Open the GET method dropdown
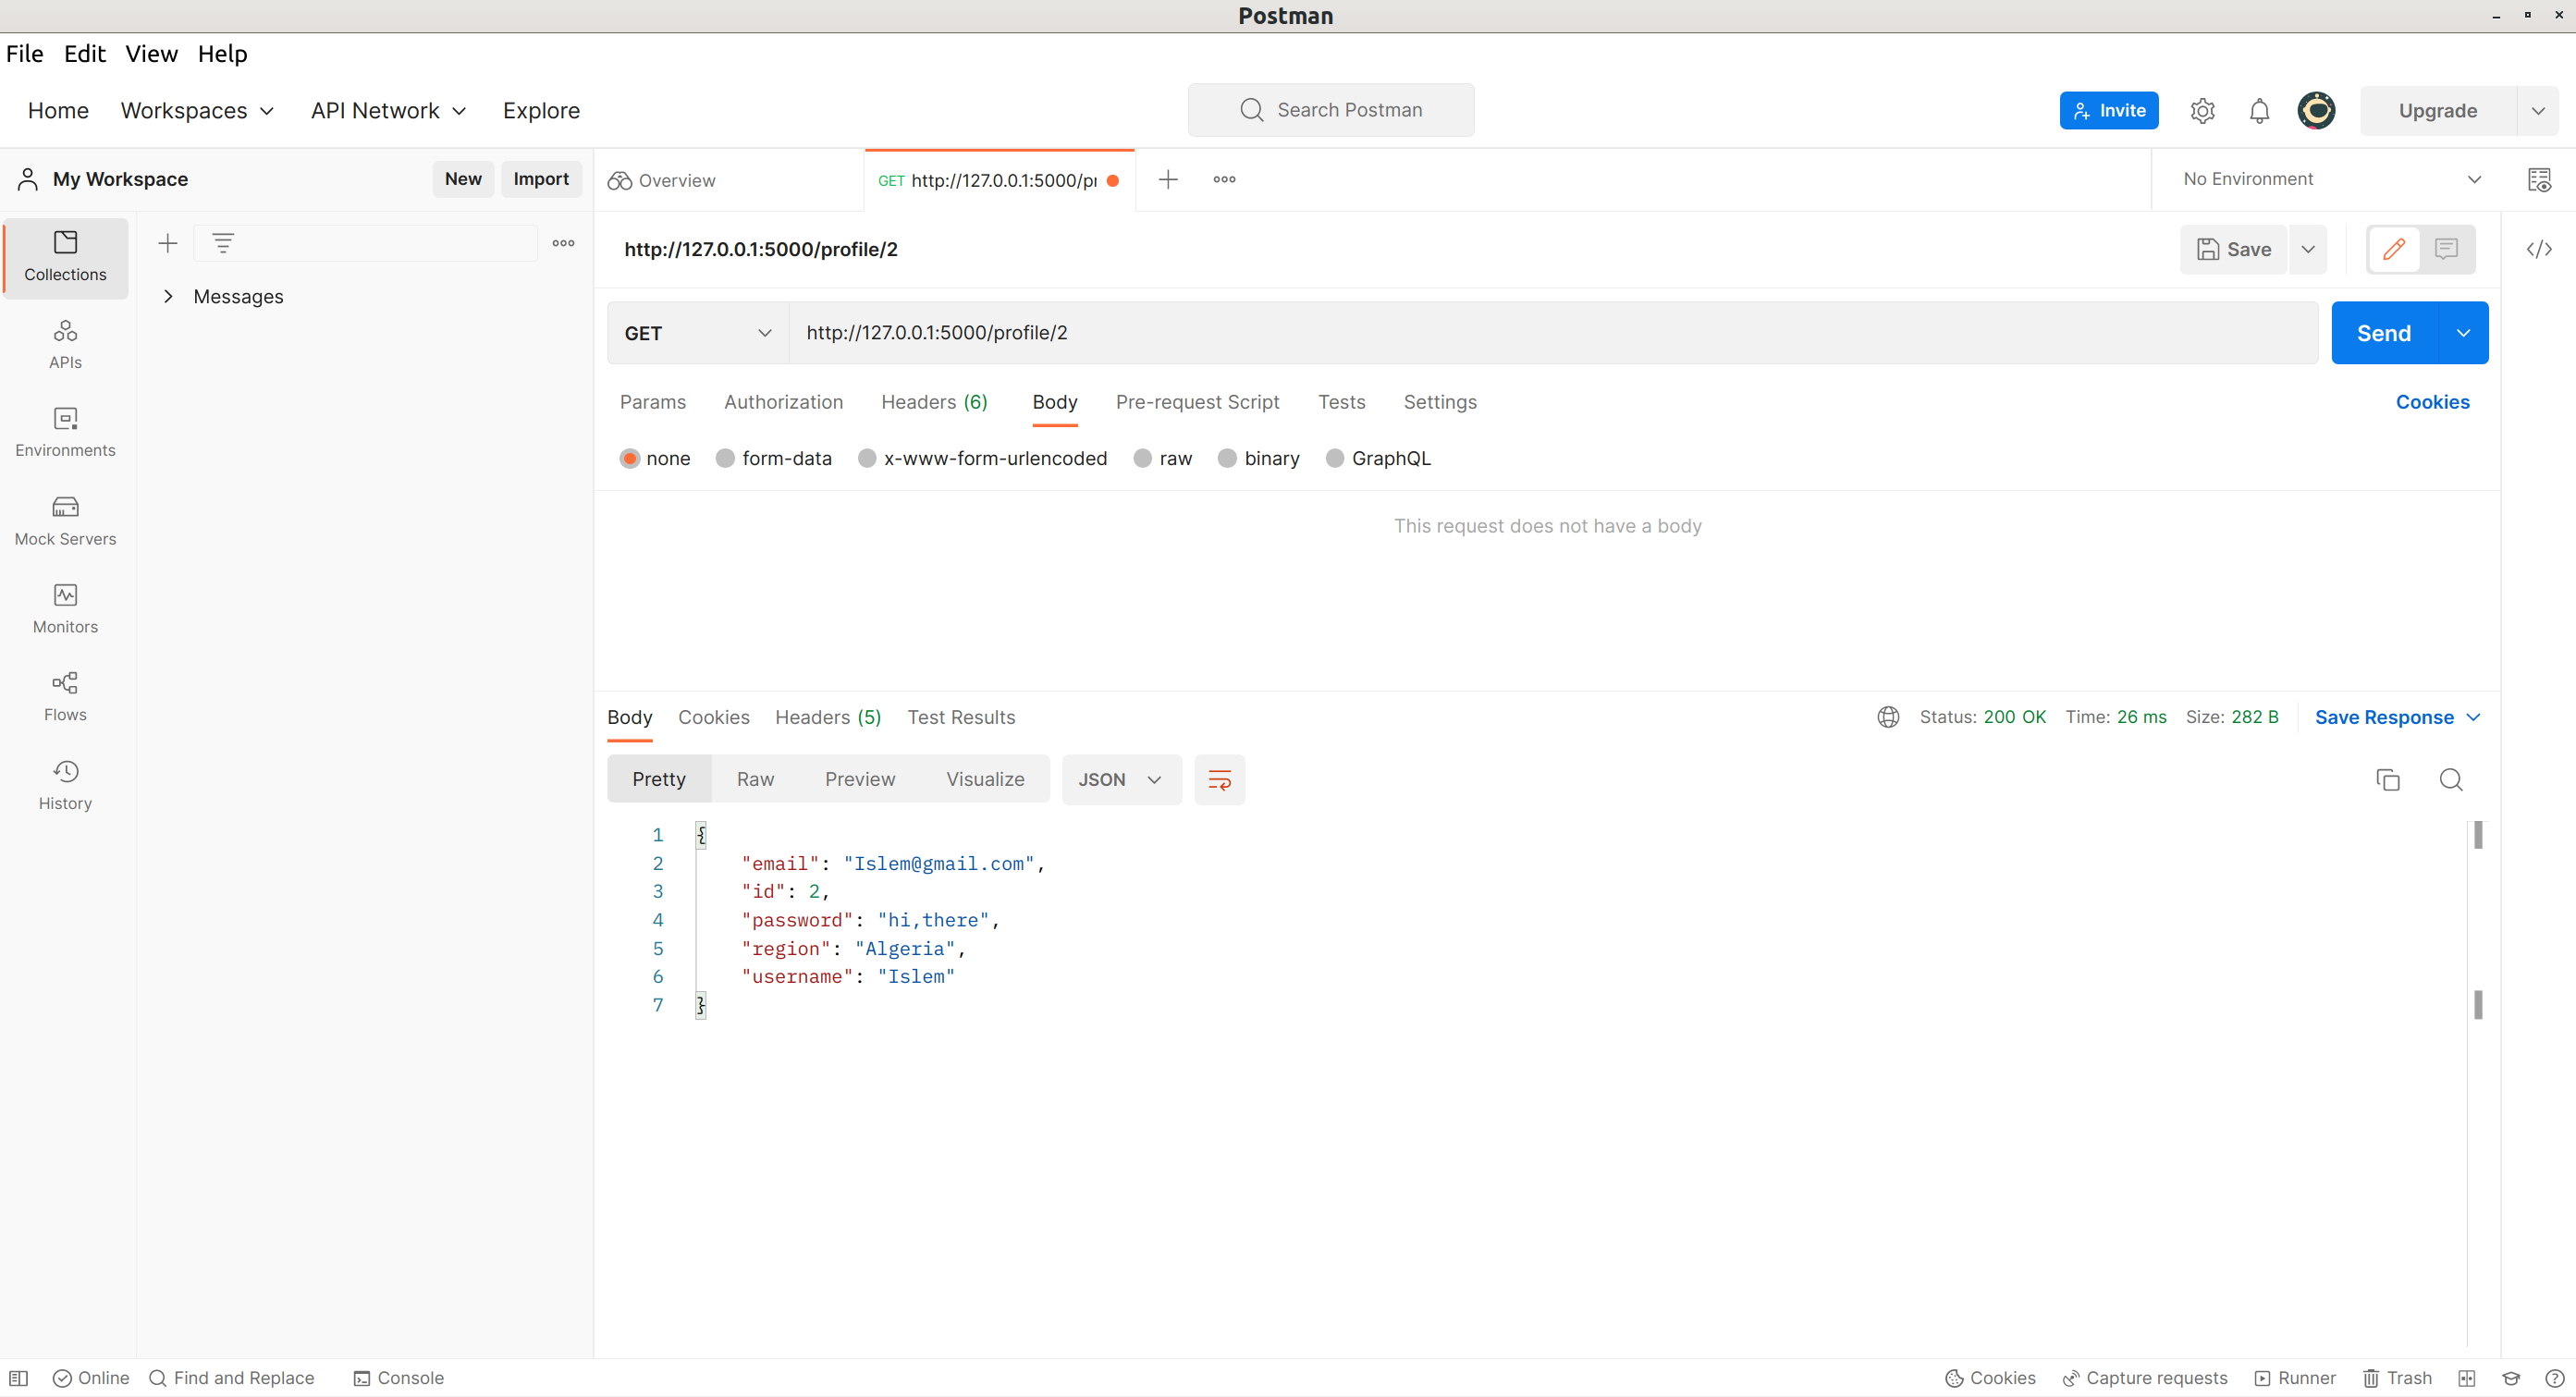This screenshot has width=2576, height=1397. tap(697, 333)
